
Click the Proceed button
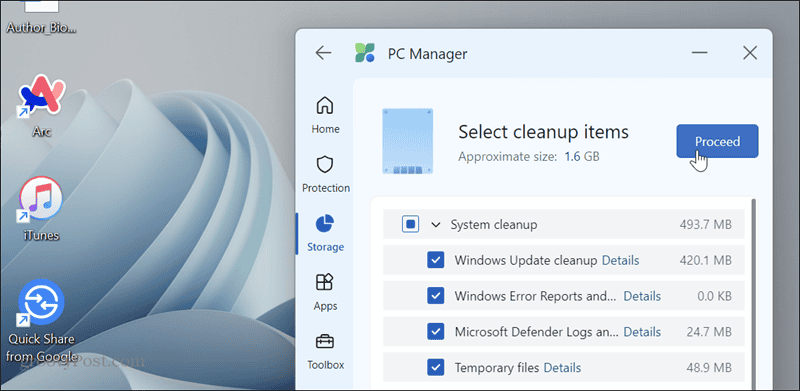(717, 141)
